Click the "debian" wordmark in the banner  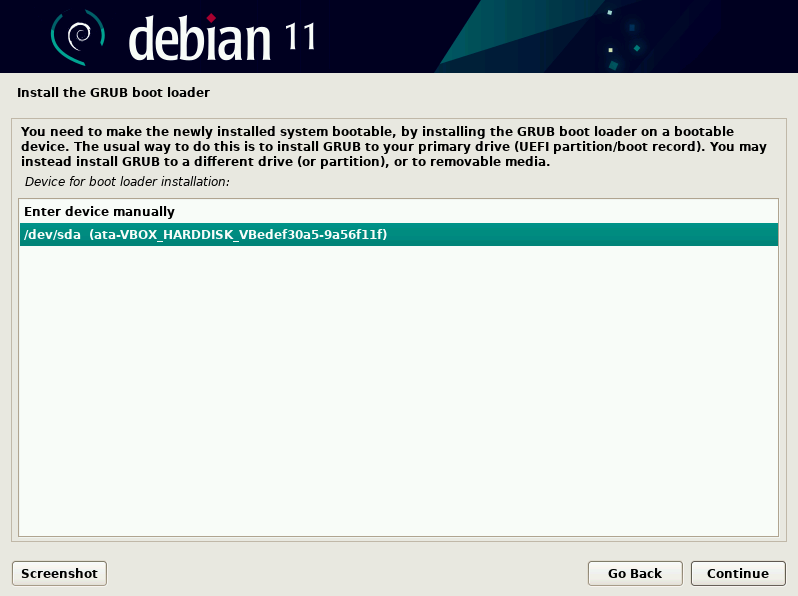point(200,38)
